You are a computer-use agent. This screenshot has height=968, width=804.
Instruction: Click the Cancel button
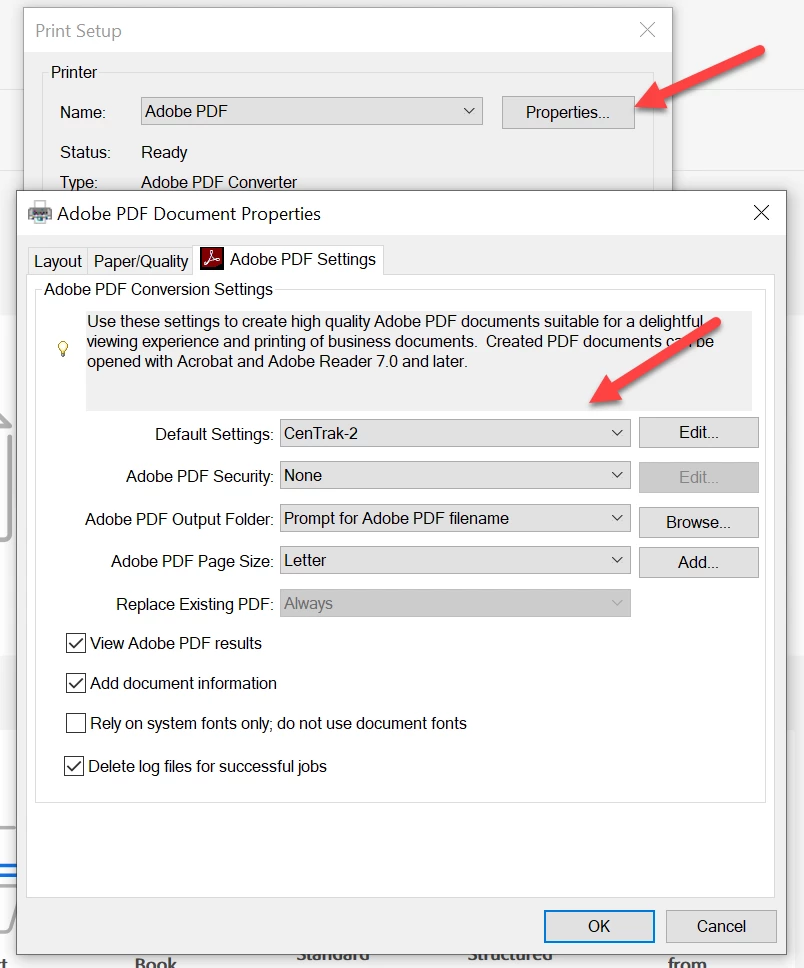point(721,926)
